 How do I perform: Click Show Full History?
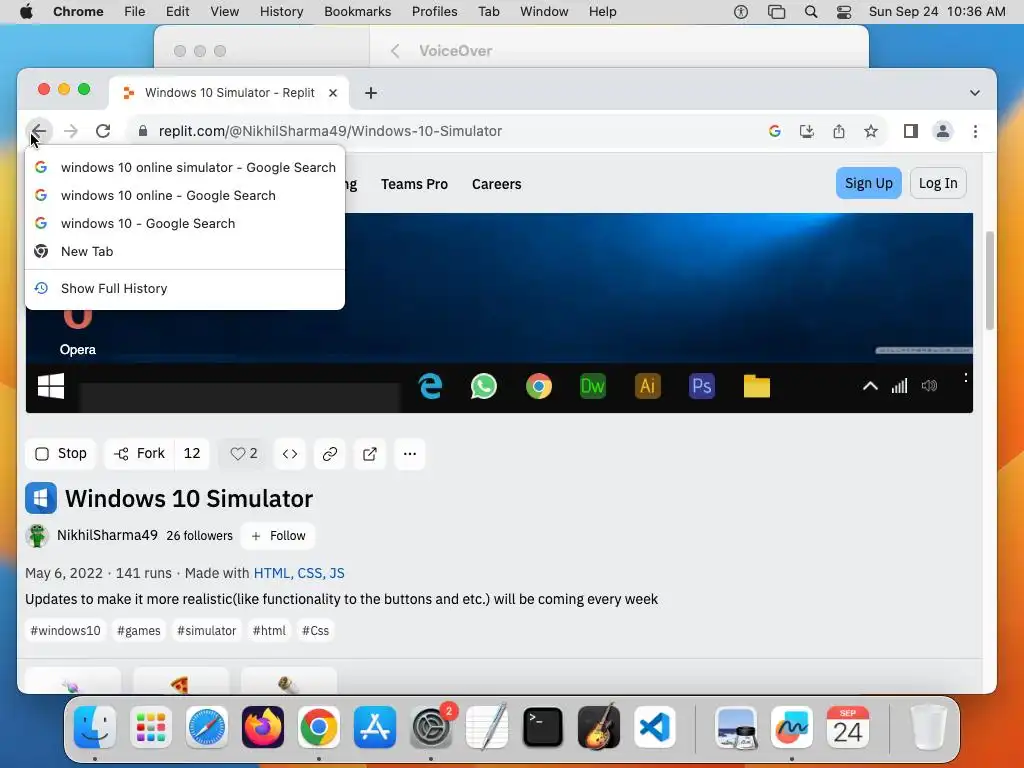(x=185, y=288)
